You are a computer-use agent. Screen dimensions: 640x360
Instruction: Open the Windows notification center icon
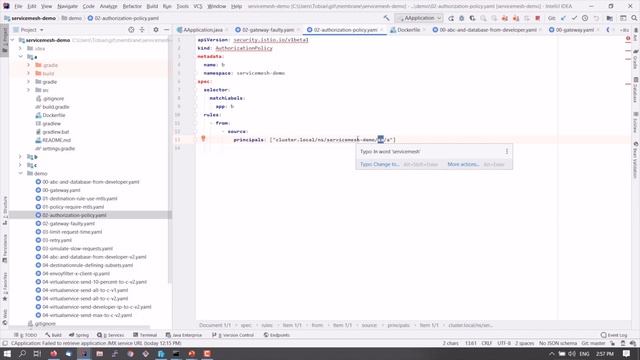tap(627, 353)
